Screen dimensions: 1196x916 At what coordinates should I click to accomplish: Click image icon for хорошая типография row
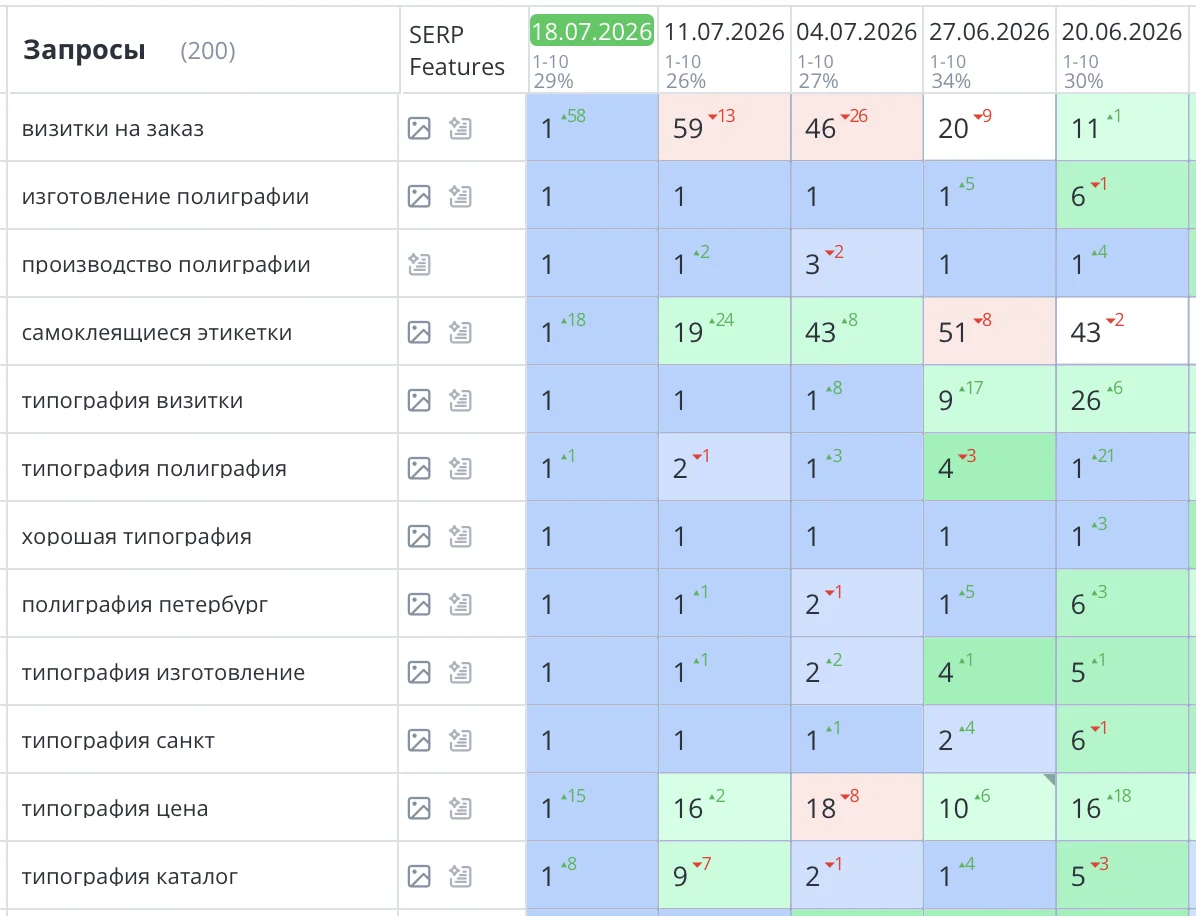[419, 536]
